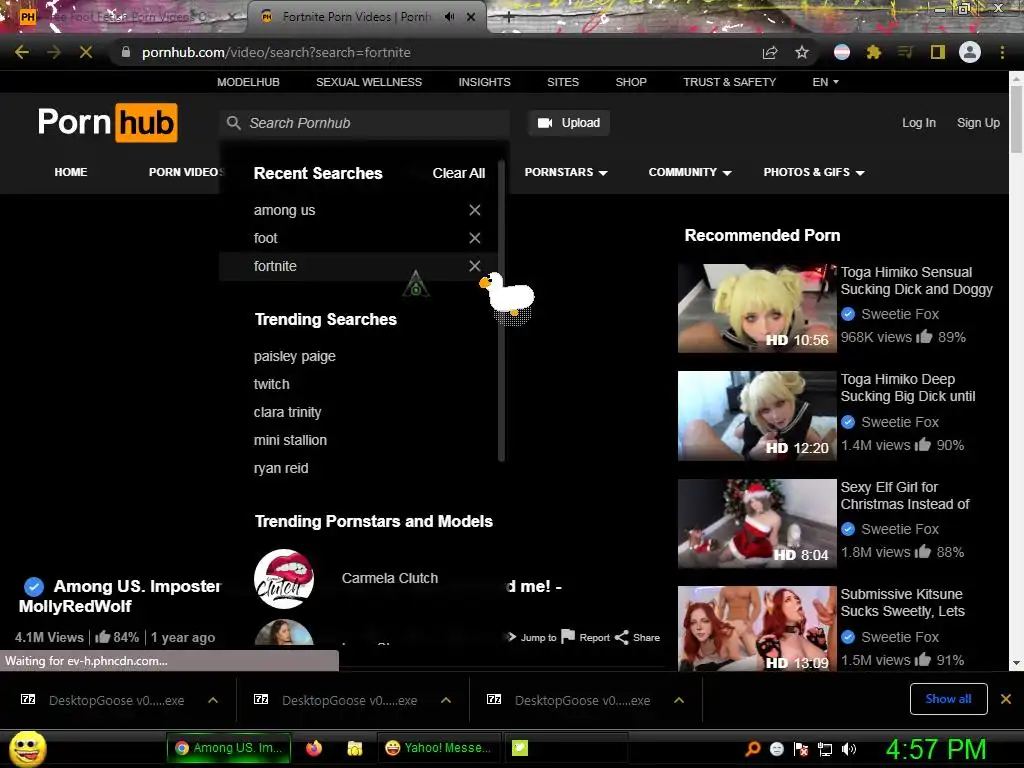Click the flag notification icon in the tray

point(801,749)
